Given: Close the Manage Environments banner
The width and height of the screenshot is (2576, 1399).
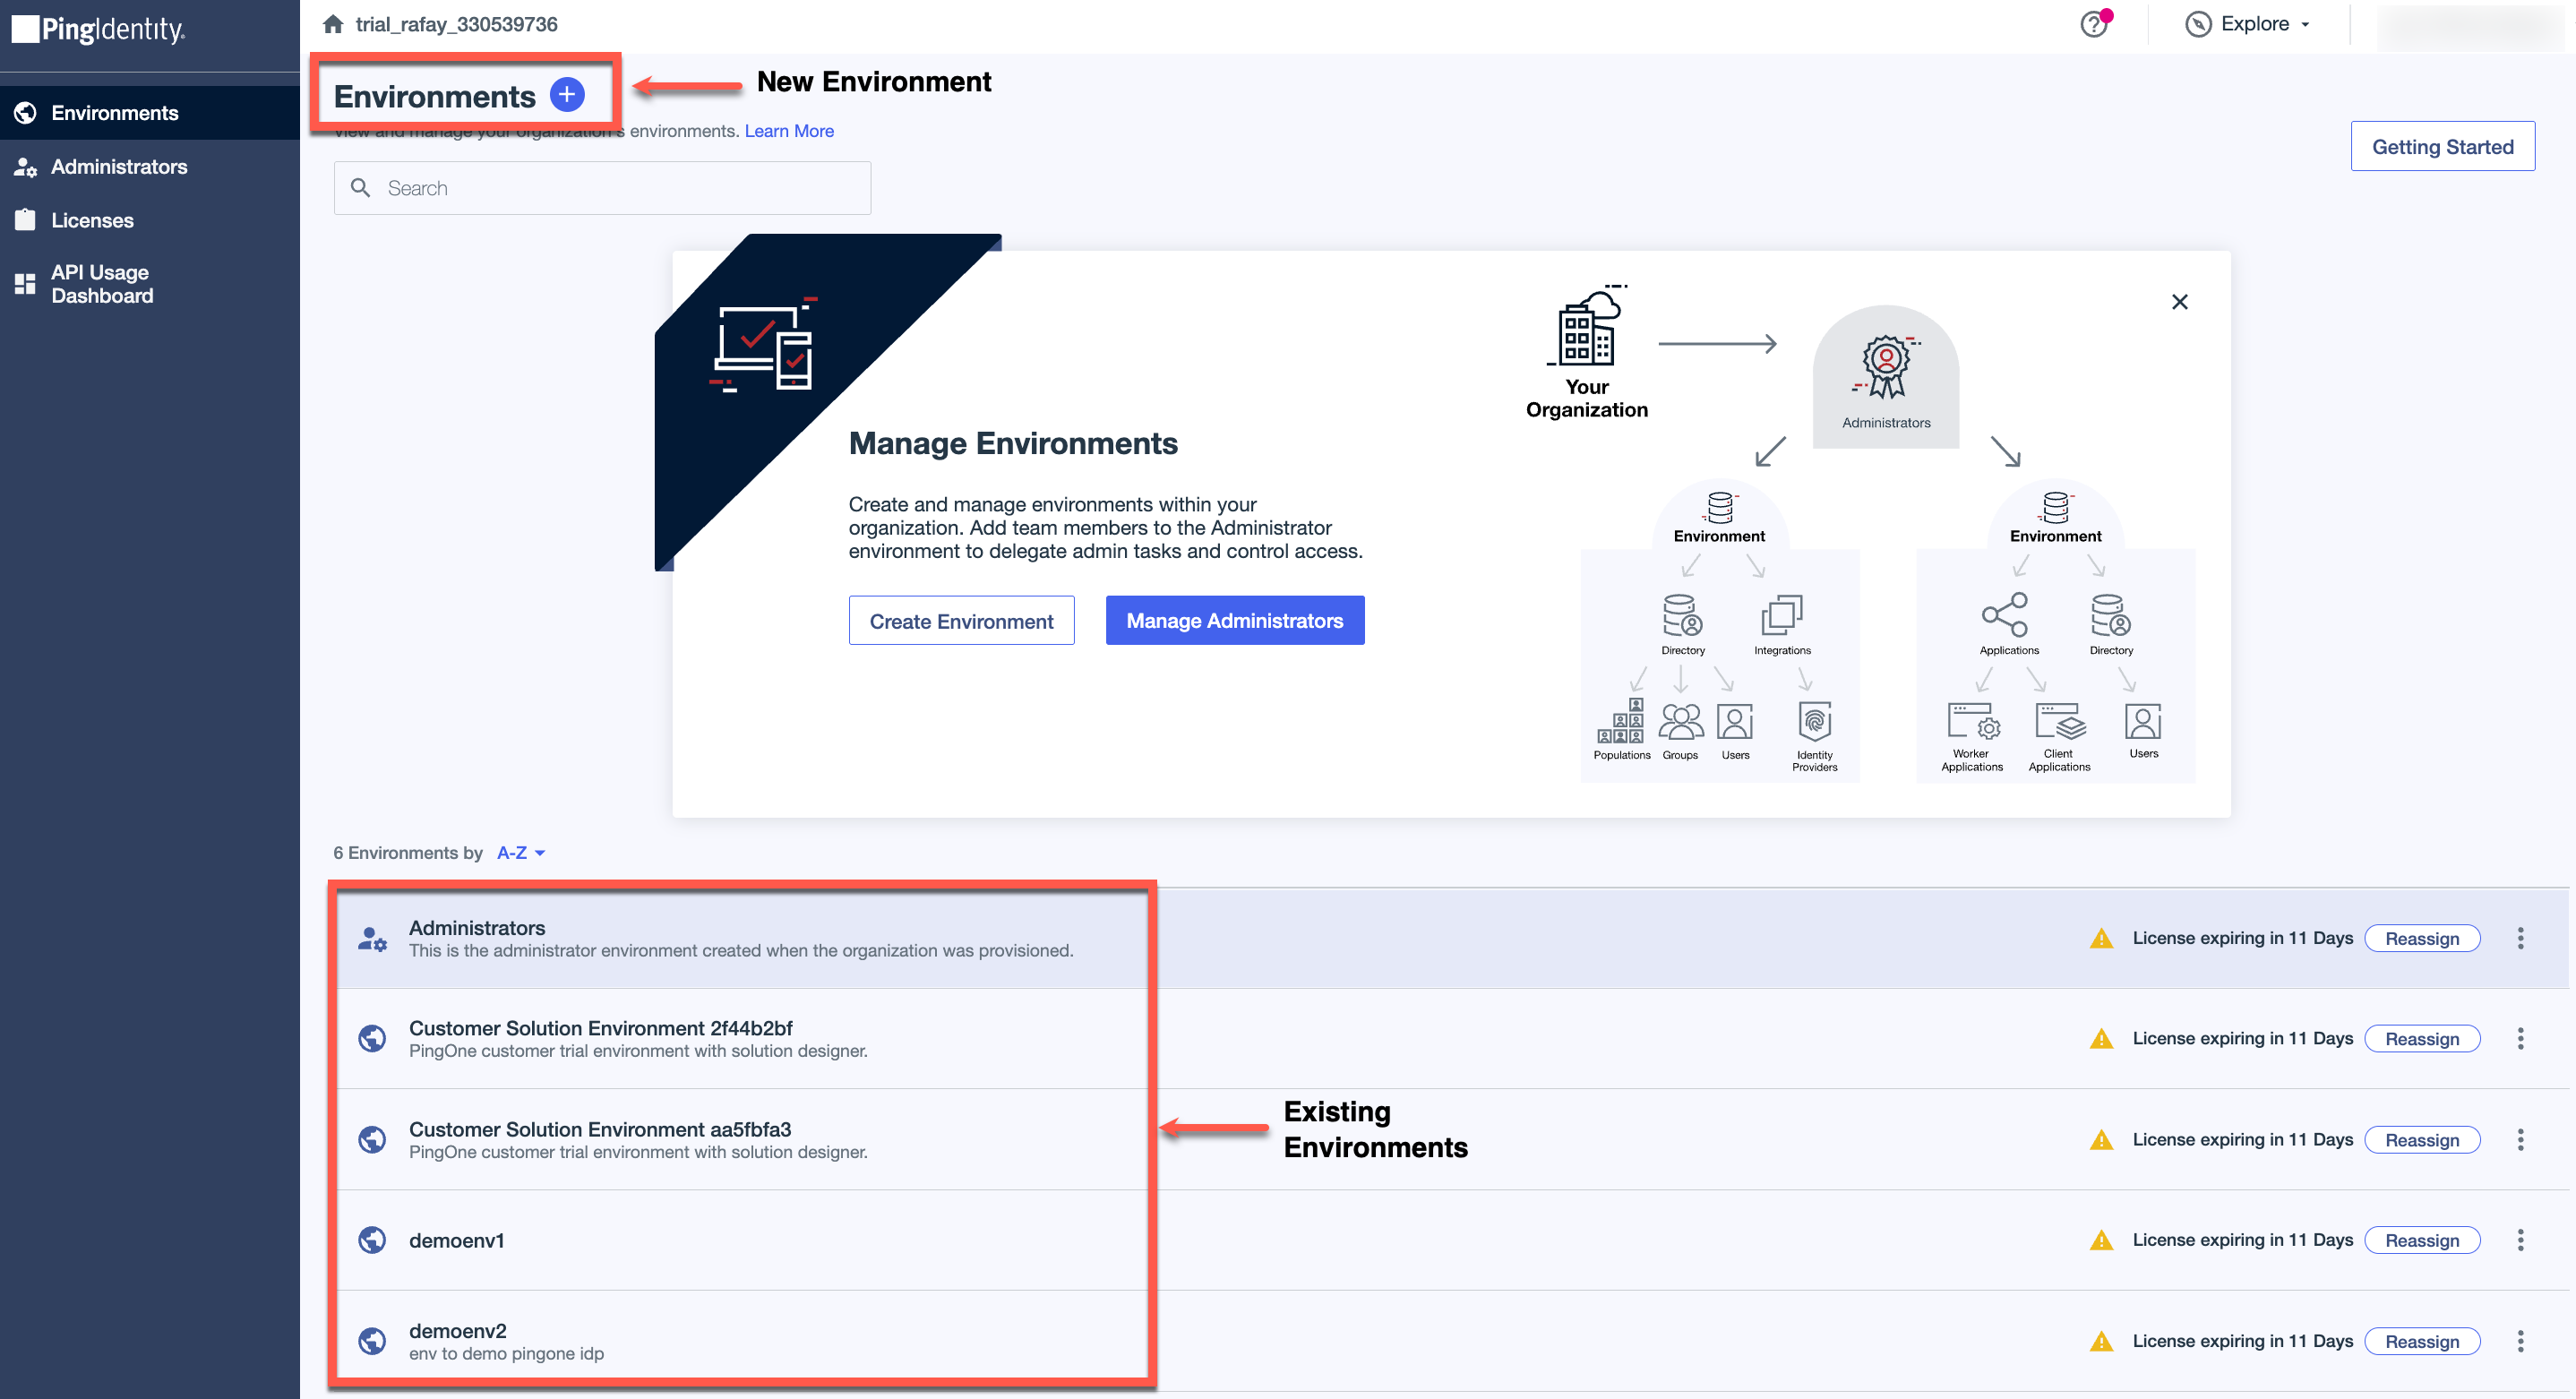Looking at the screenshot, I should pyautogui.click(x=2179, y=302).
